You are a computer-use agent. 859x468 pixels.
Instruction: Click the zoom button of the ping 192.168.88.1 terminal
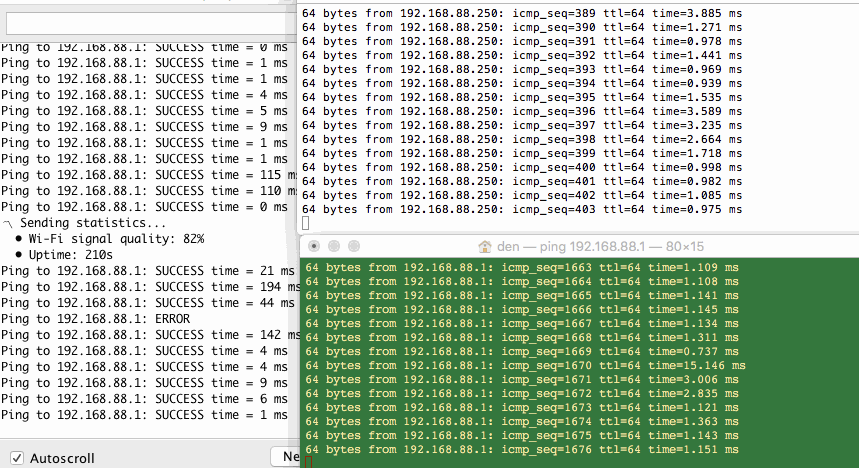354,246
